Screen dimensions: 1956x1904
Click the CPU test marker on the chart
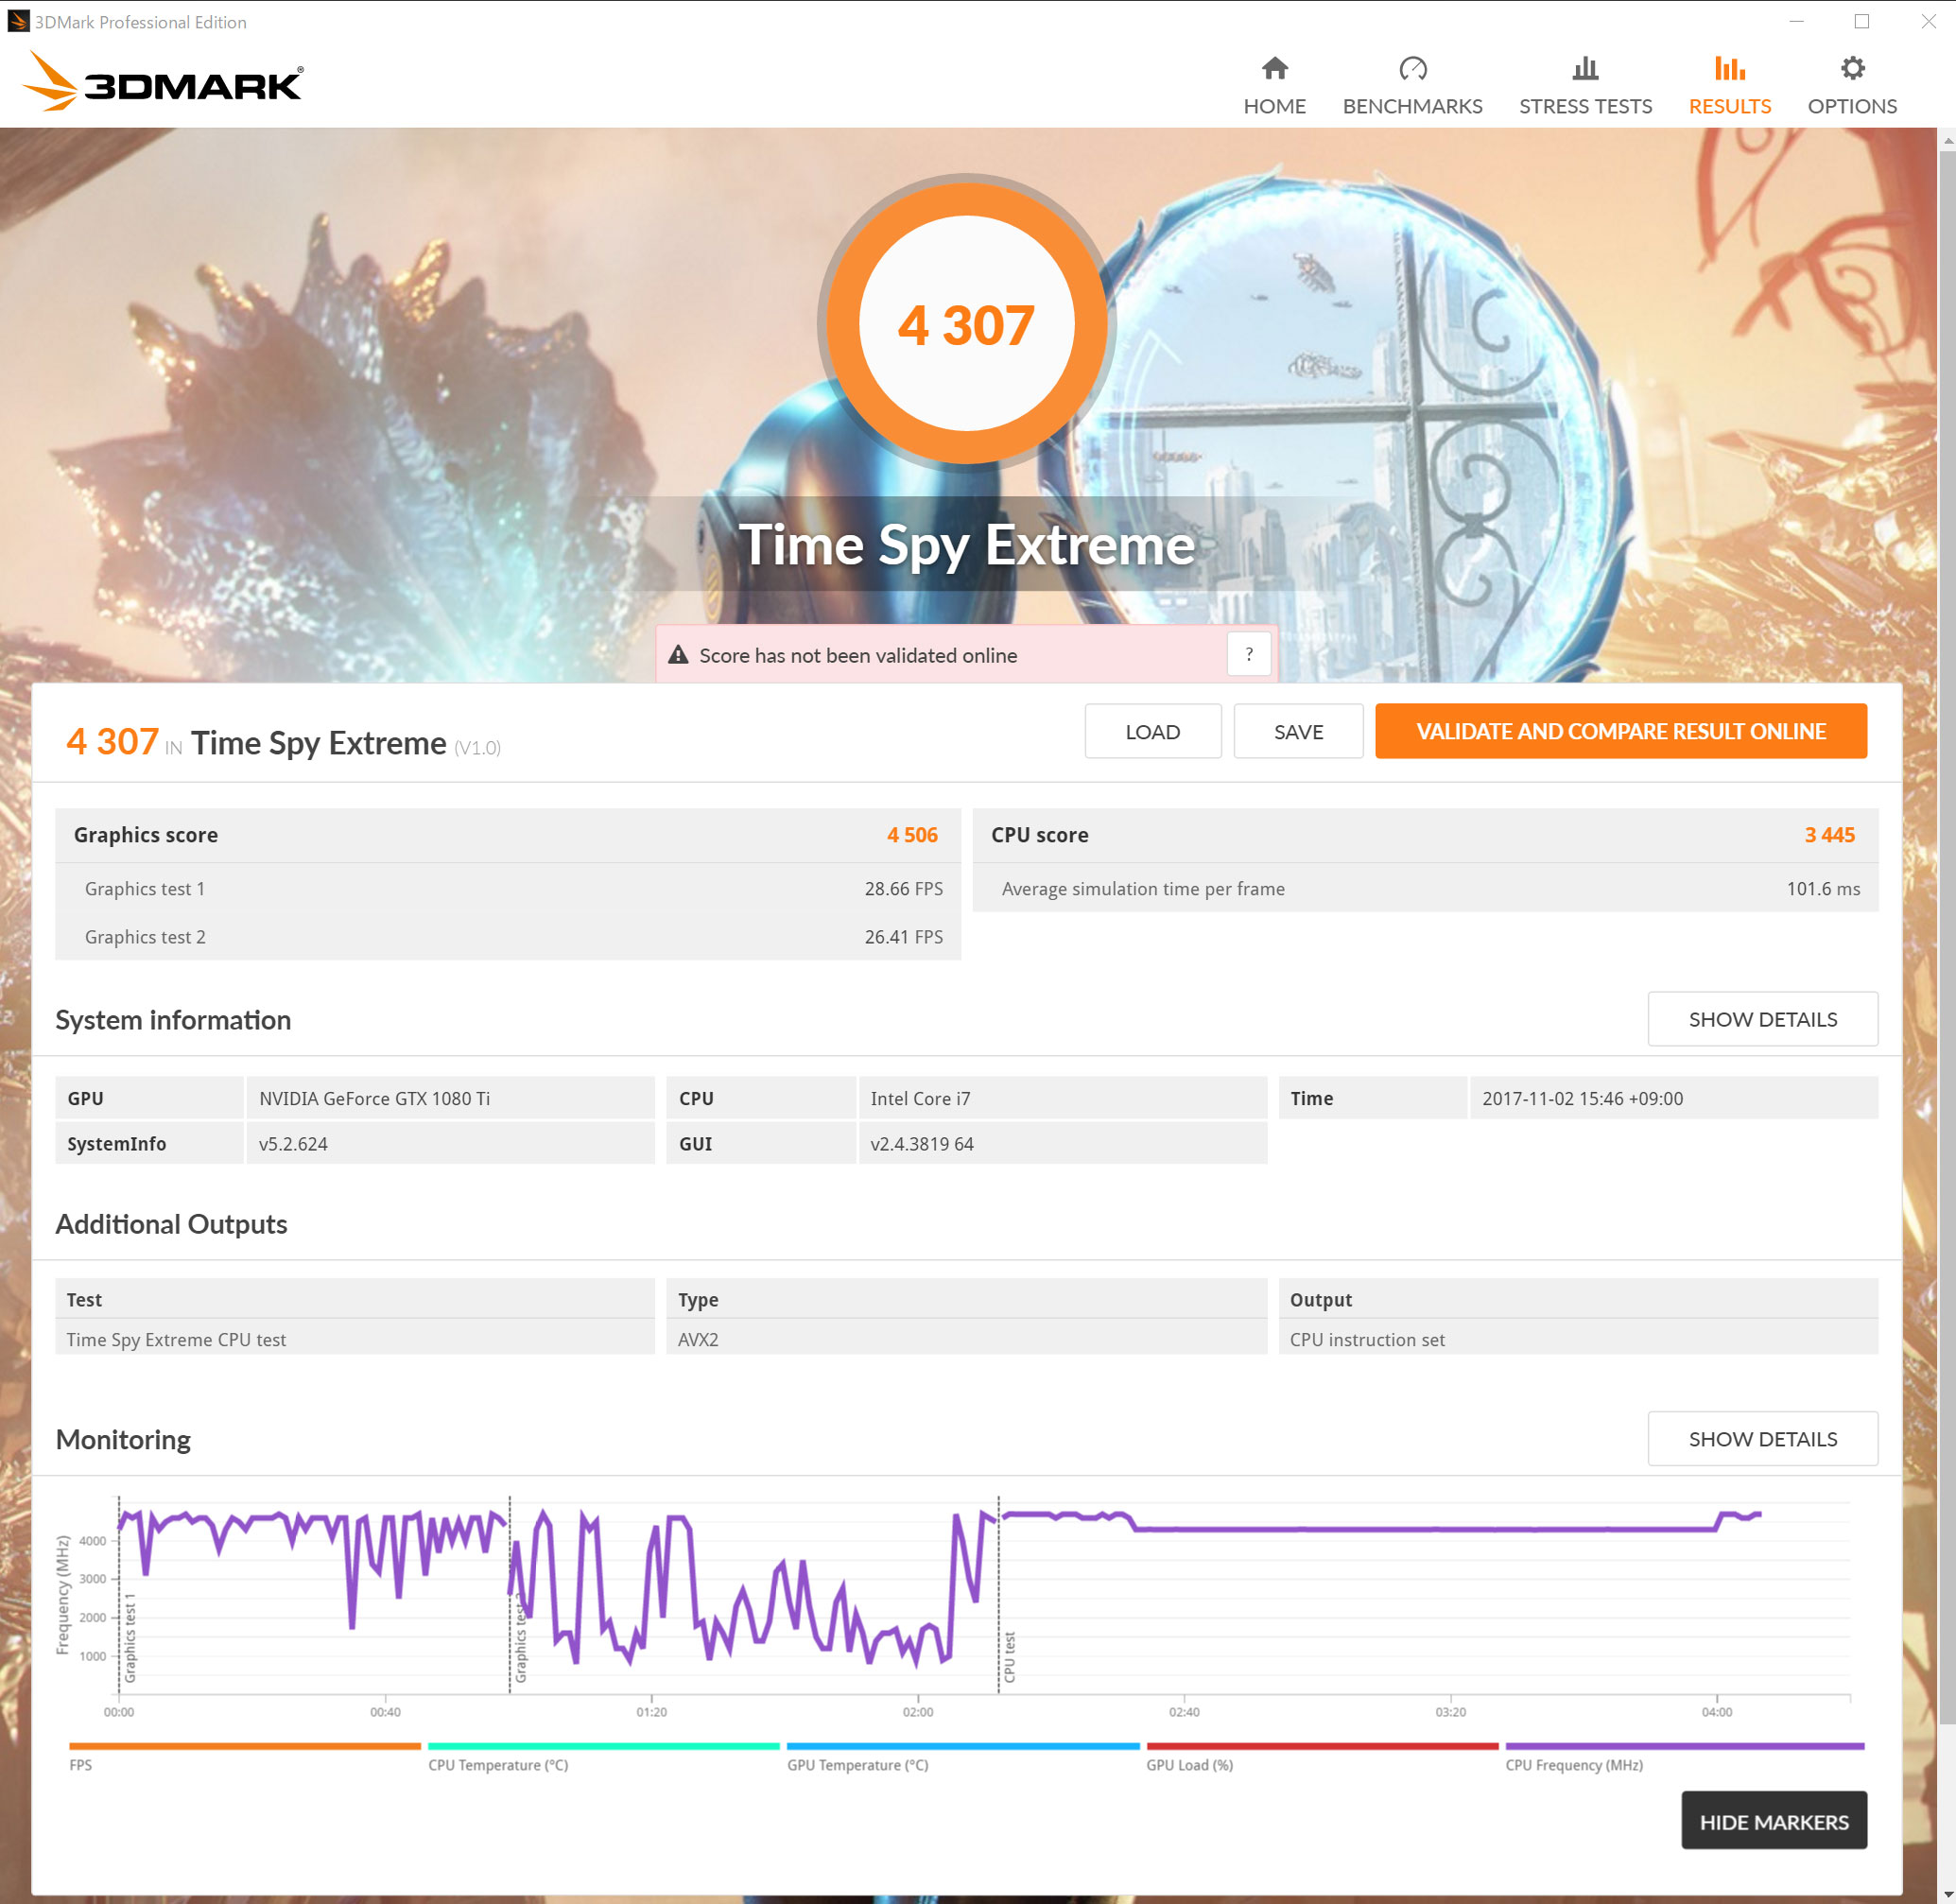tap(1009, 1656)
